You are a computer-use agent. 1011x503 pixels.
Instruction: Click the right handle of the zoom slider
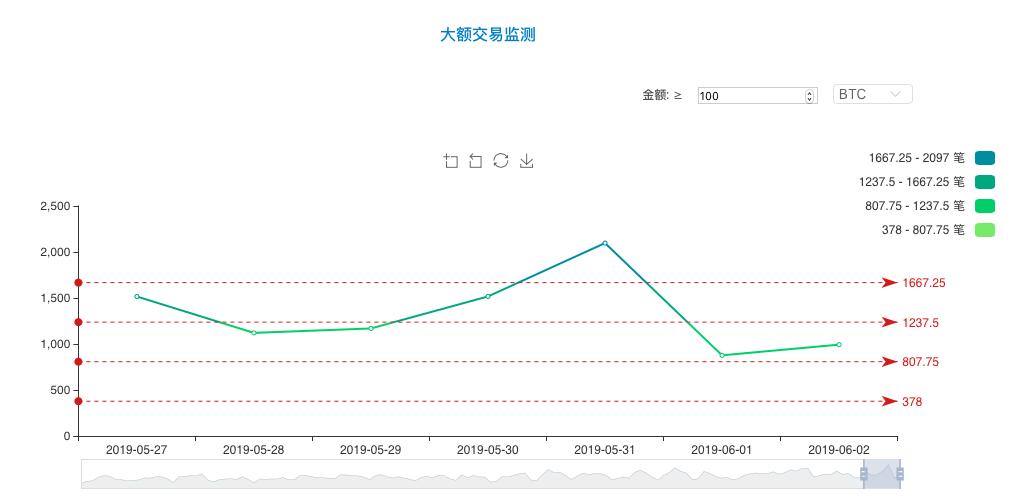click(x=900, y=474)
